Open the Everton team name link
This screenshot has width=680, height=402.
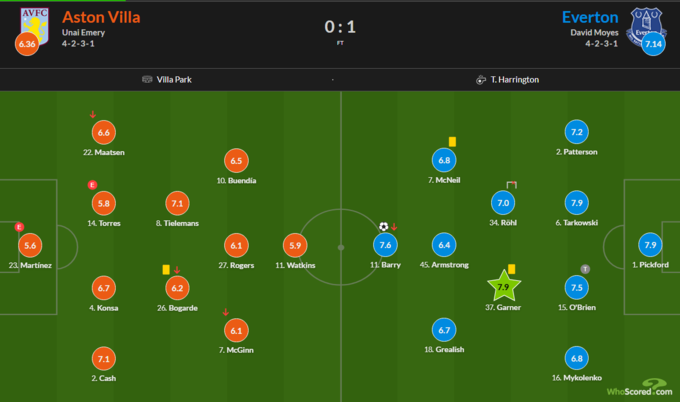pyautogui.click(x=590, y=17)
